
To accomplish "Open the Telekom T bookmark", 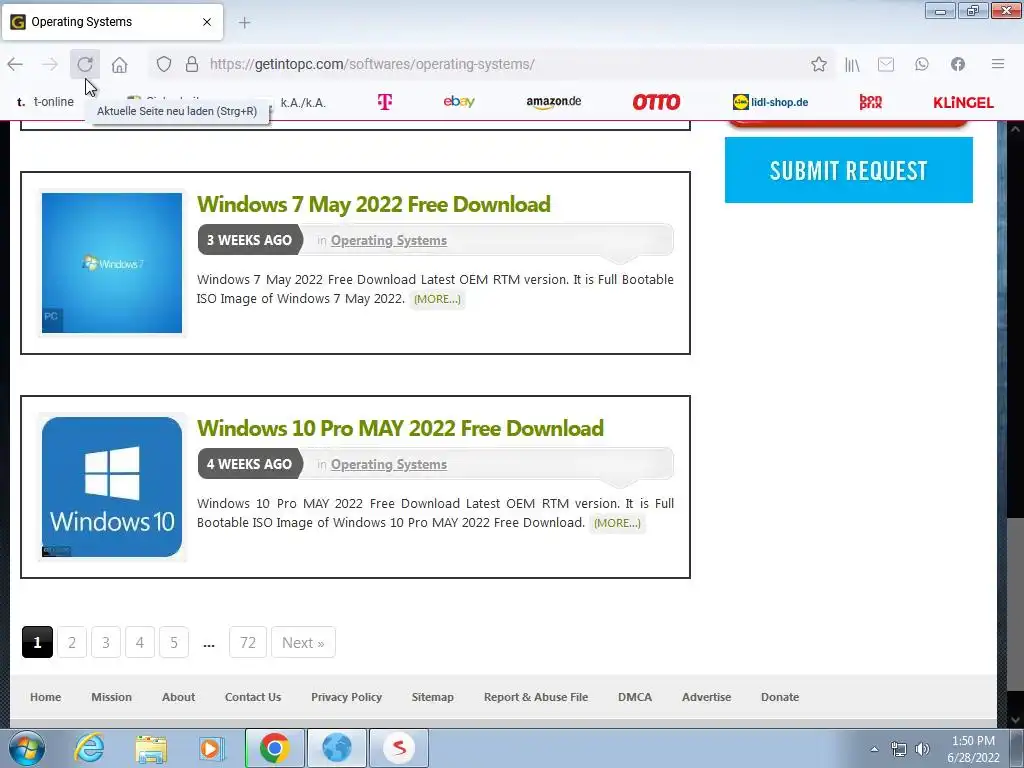I will (385, 102).
